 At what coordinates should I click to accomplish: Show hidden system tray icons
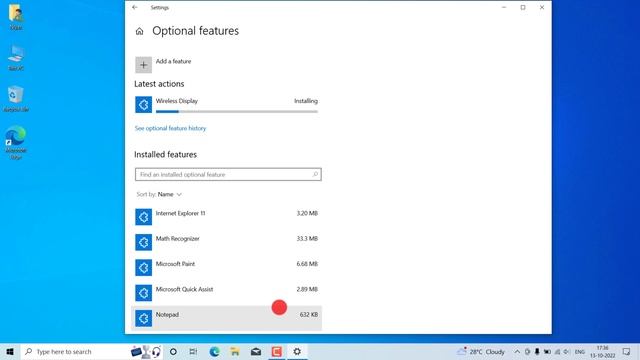(517, 351)
